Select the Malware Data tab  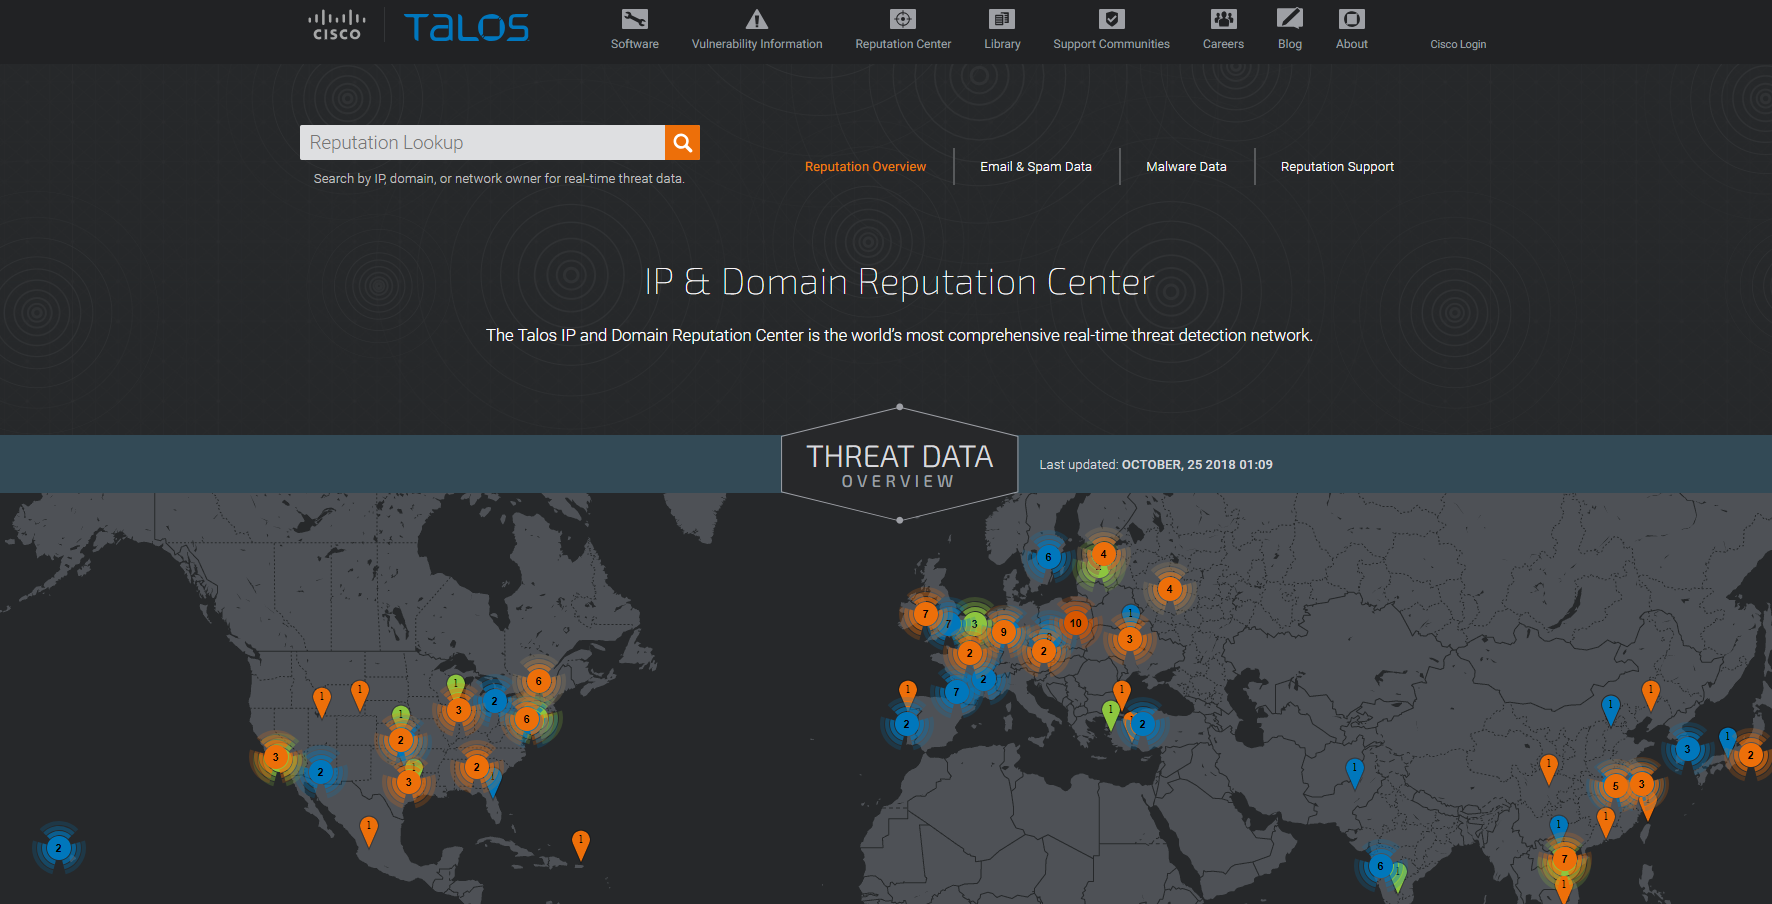tap(1186, 167)
